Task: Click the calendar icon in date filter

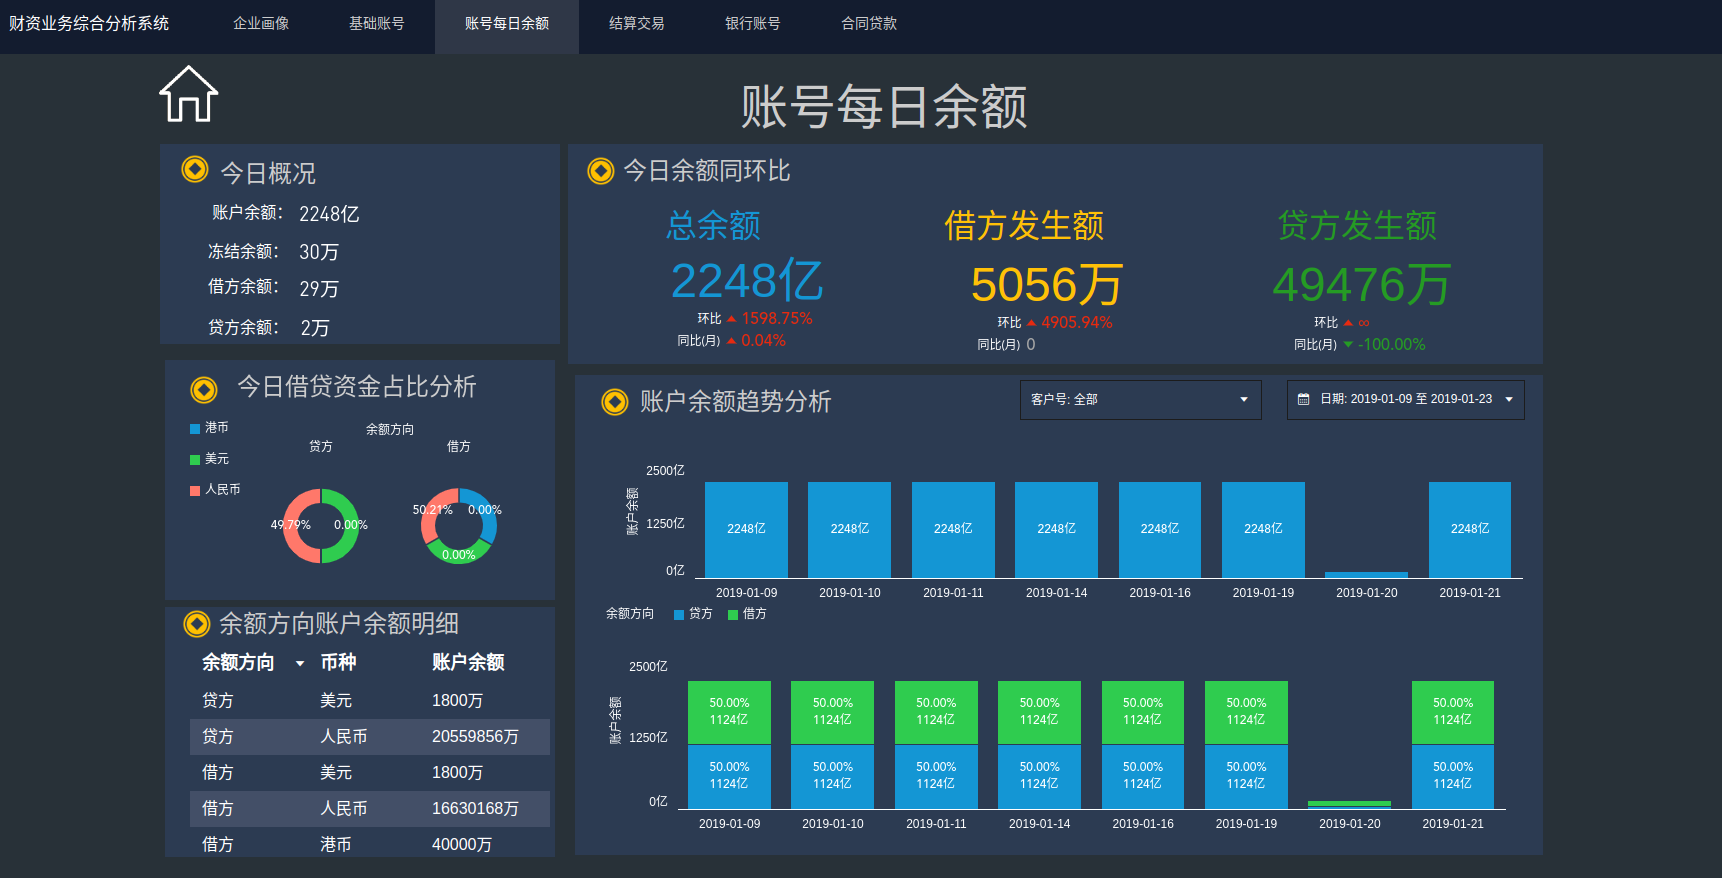Action: pyautogui.click(x=1303, y=399)
